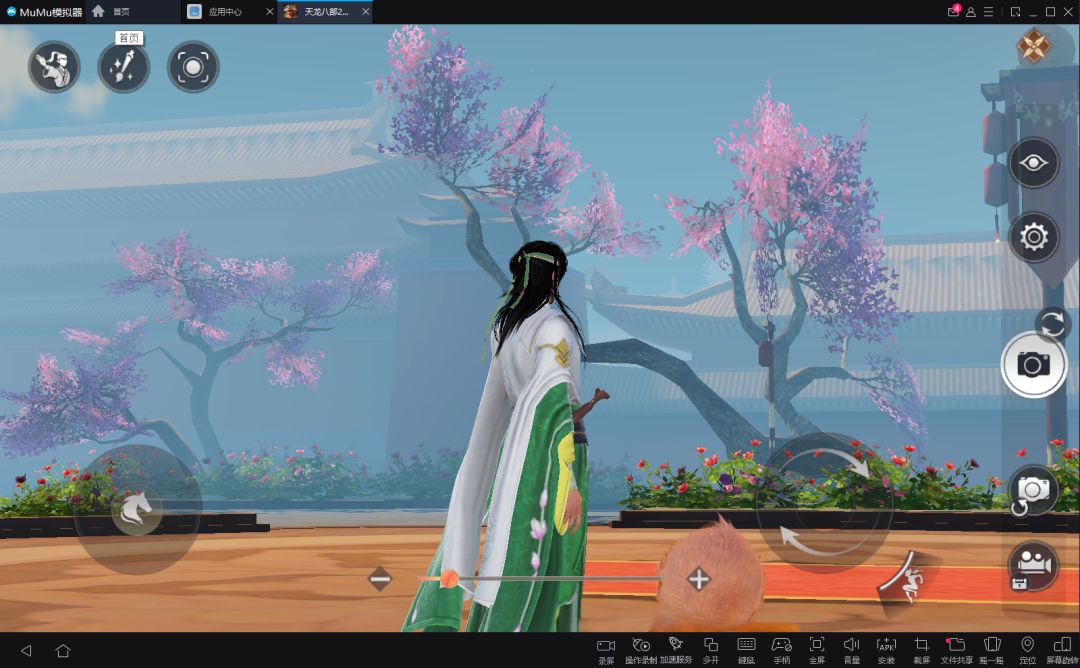
Task: Close the 应用中心 tab
Action: click(x=270, y=12)
